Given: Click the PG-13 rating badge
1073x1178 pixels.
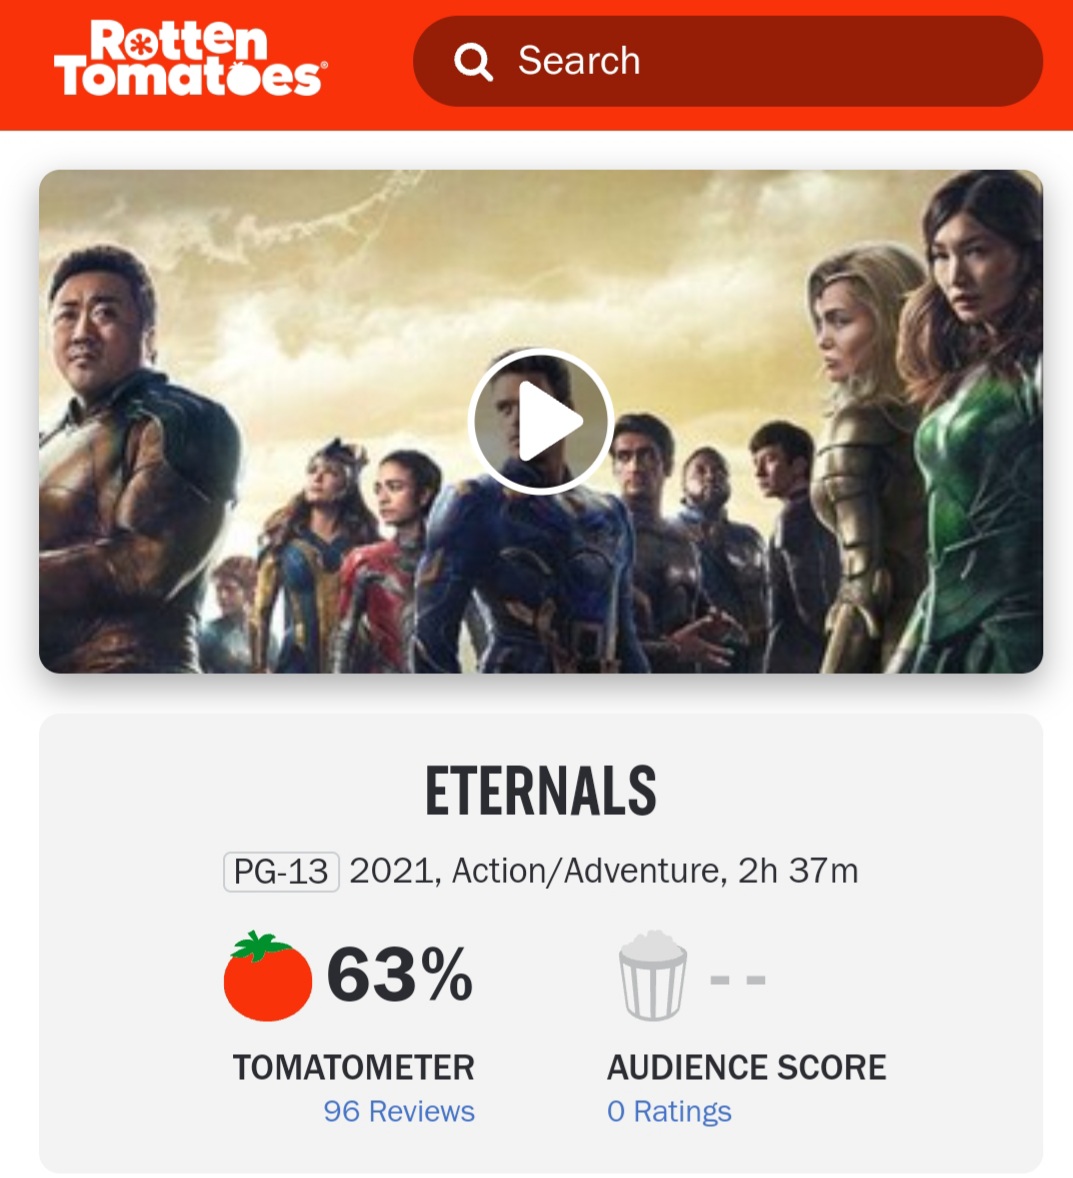Looking at the screenshot, I should [x=281, y=871].
